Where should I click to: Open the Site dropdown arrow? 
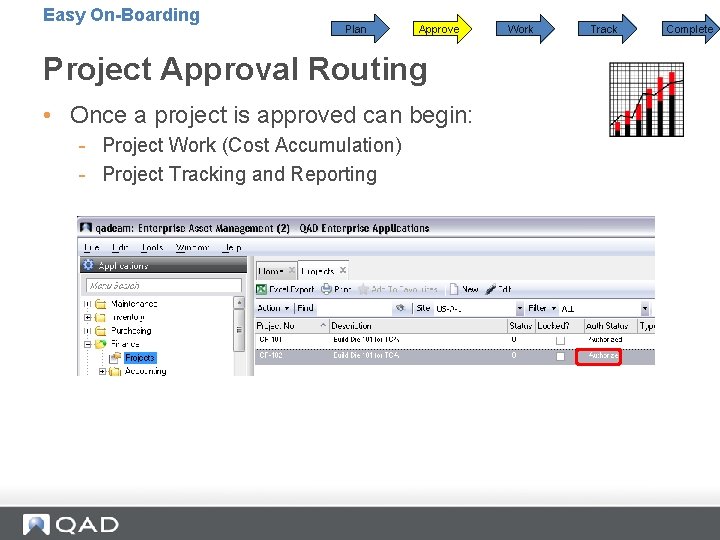(x=519, y=309)
